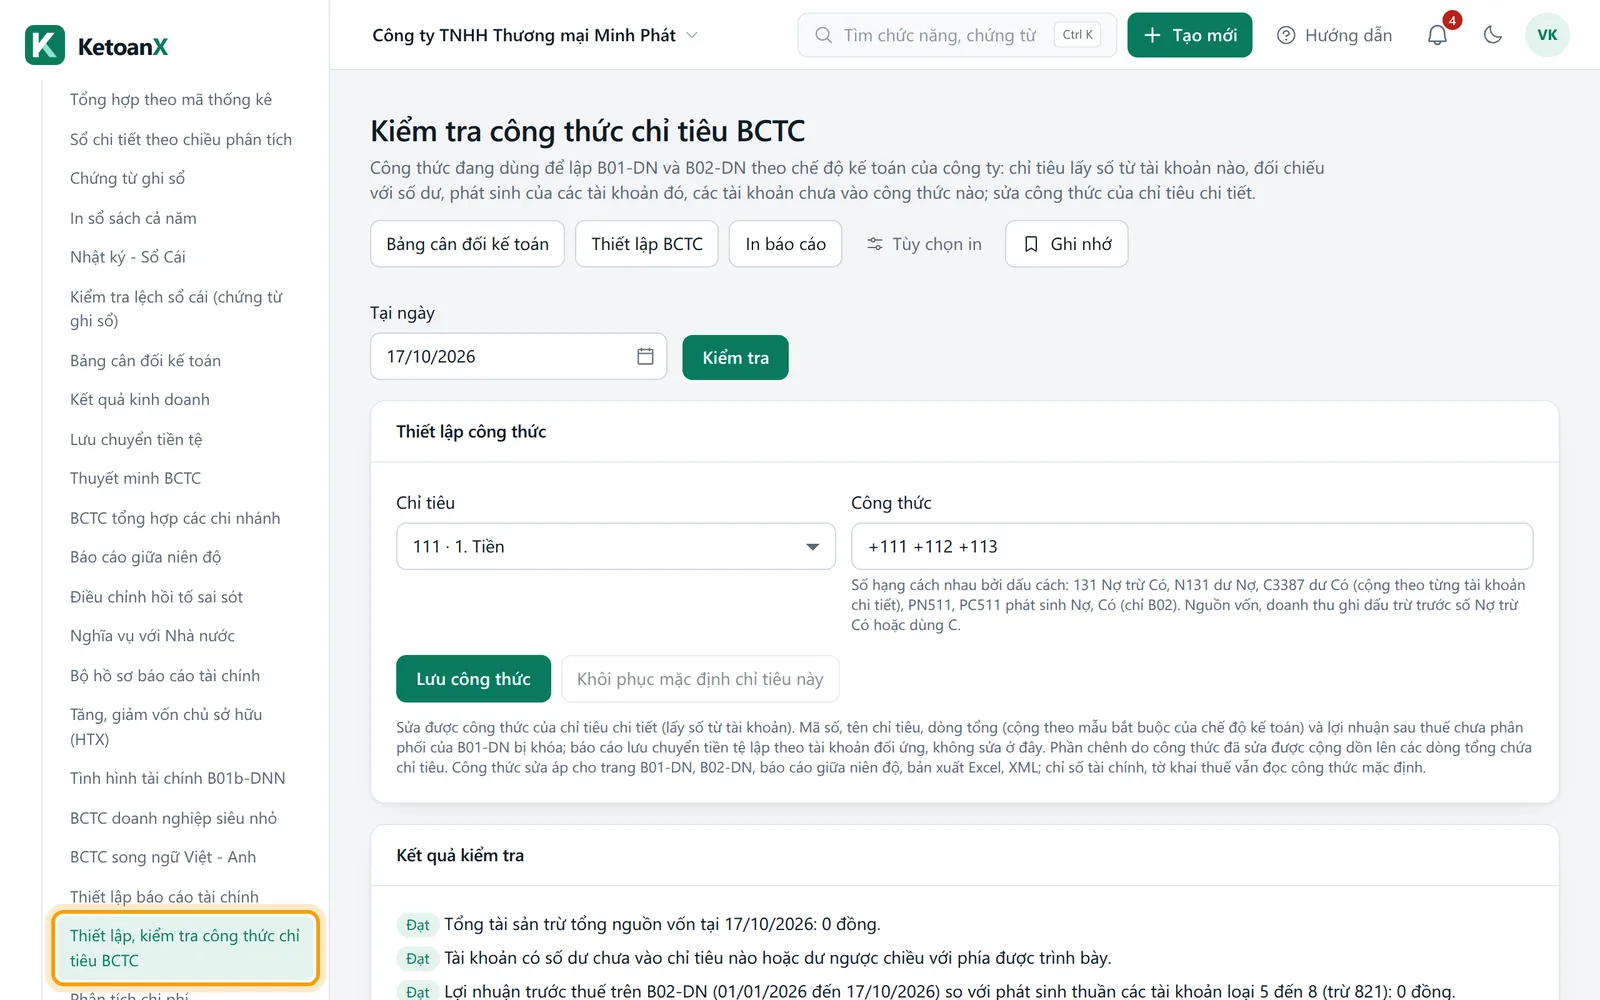
Task: Open Kiểm tra lệch sổ cái sidebar item
Action: pos(176,308)
